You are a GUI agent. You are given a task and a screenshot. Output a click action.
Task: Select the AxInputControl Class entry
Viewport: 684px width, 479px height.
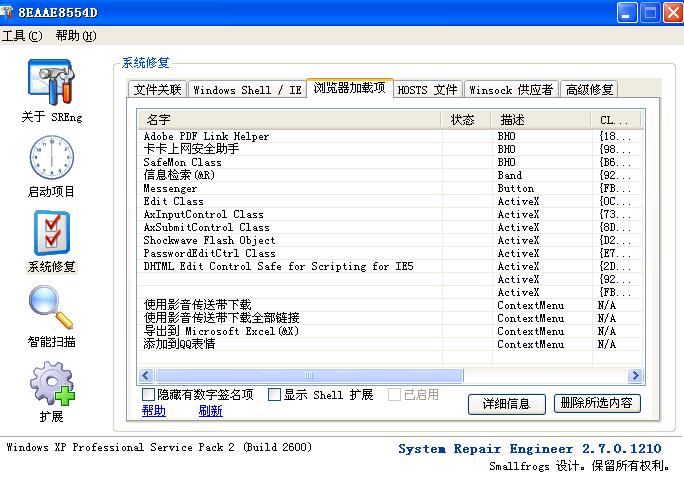point(390,214)
